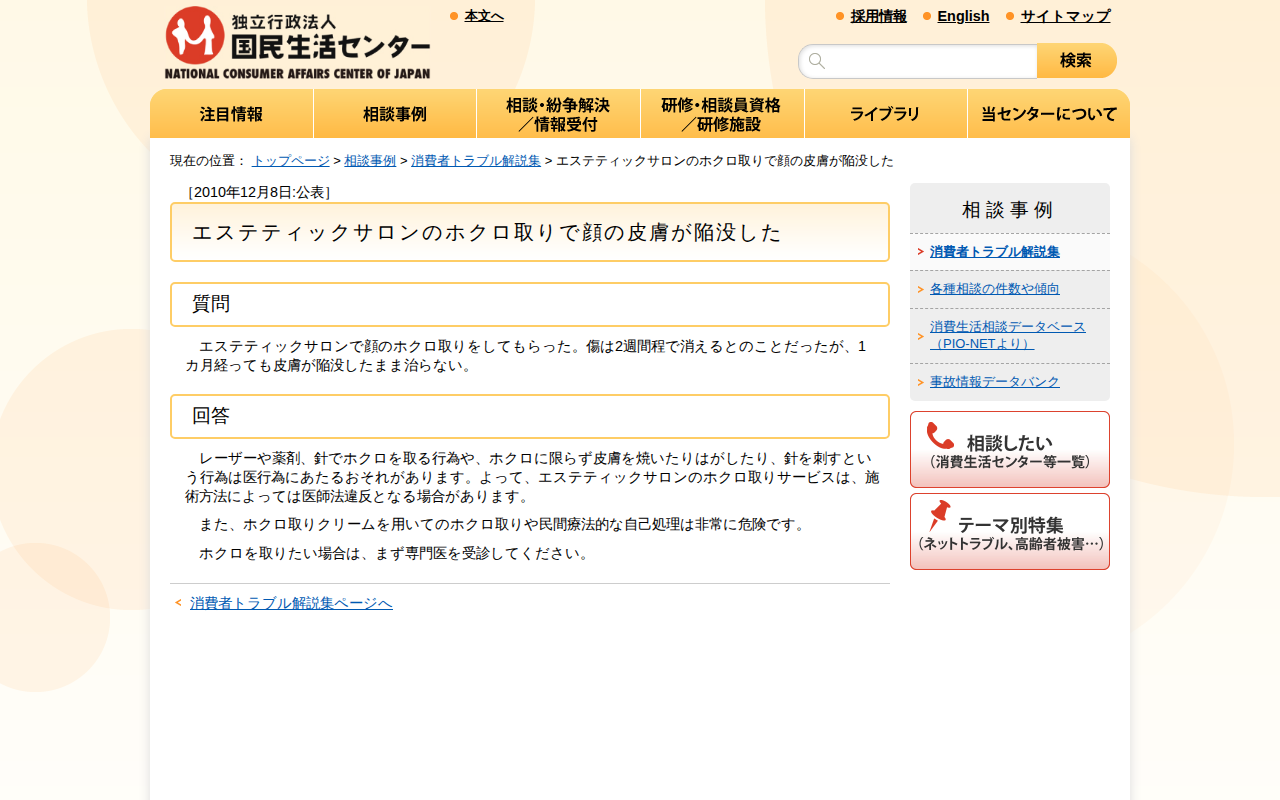Switch to the English site
The width and height of the screenshot is (1280, 800).
963,16
